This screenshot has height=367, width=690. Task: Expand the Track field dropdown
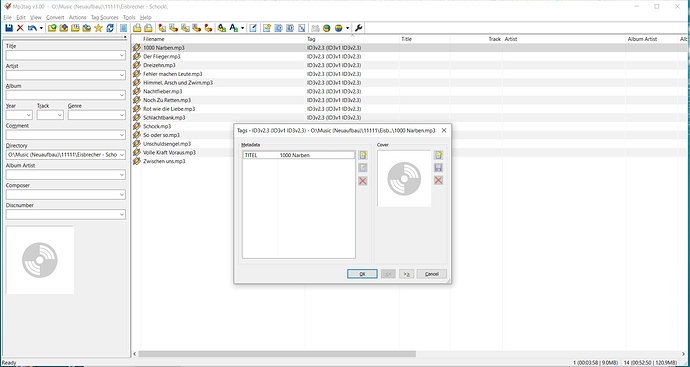[x=60, y=115]
